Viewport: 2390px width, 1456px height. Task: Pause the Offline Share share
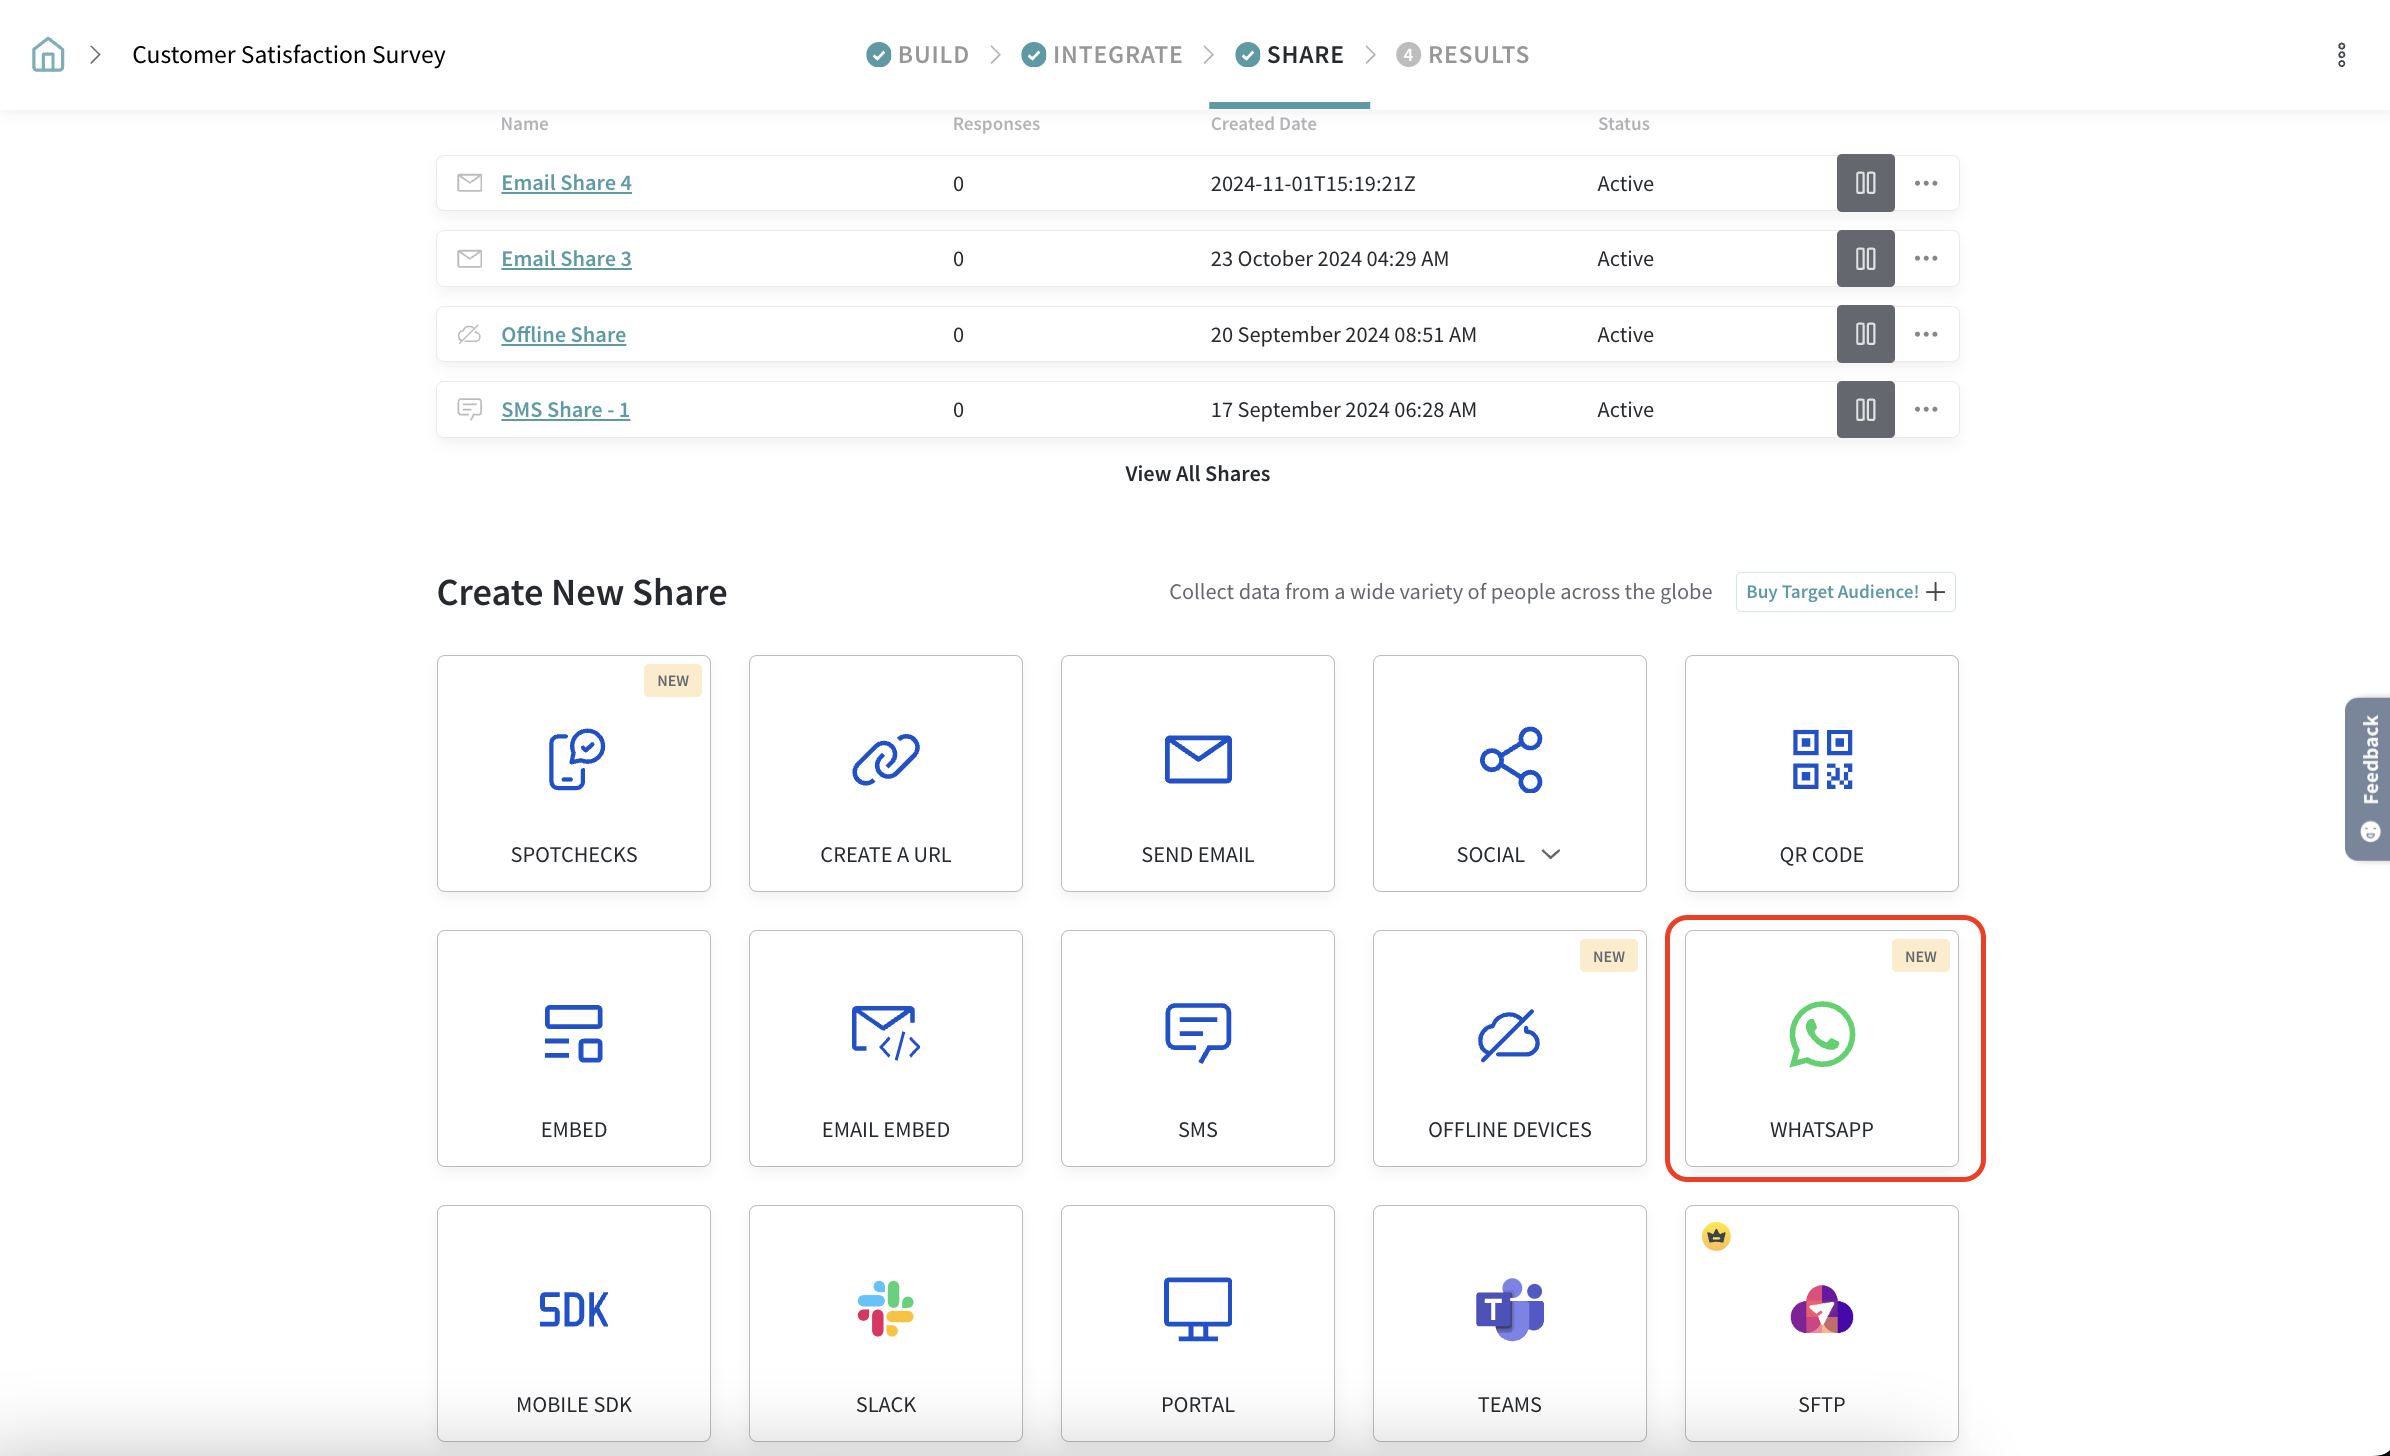click(1865, 334)
